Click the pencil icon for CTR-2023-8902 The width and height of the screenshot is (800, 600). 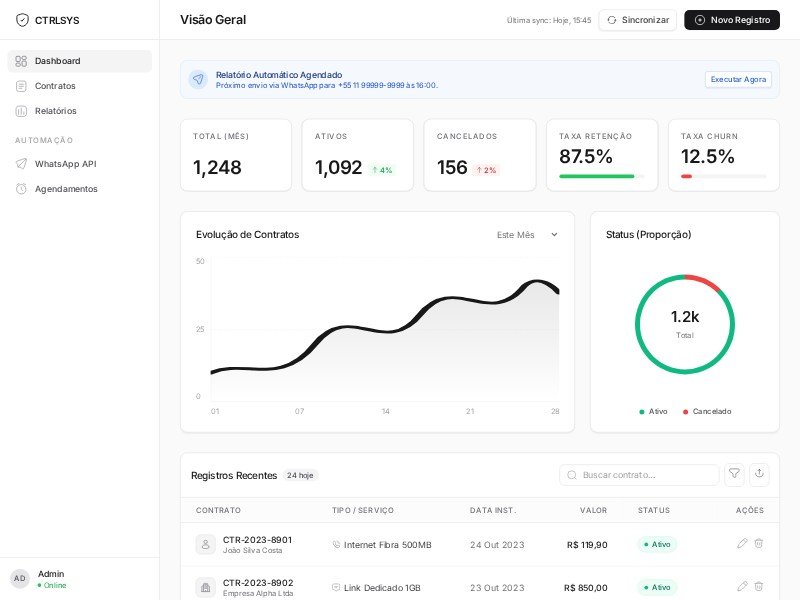click(x=742, y=587)
